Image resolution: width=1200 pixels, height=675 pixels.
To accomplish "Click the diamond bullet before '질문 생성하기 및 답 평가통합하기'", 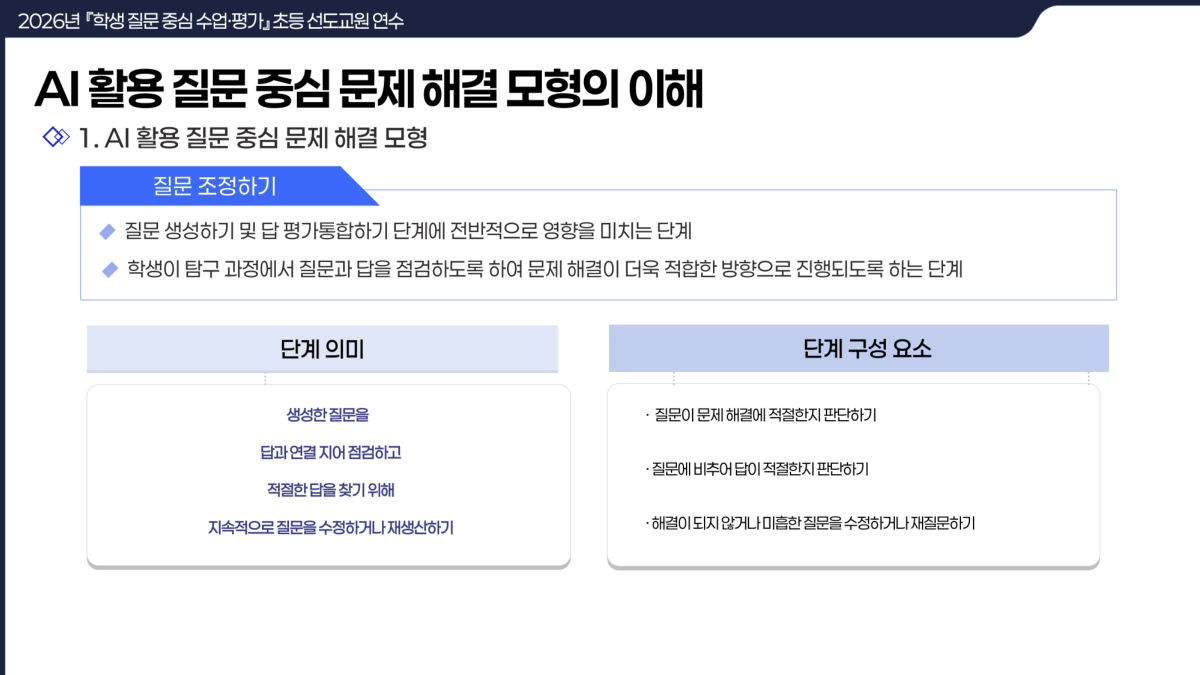I will (108, 232).
